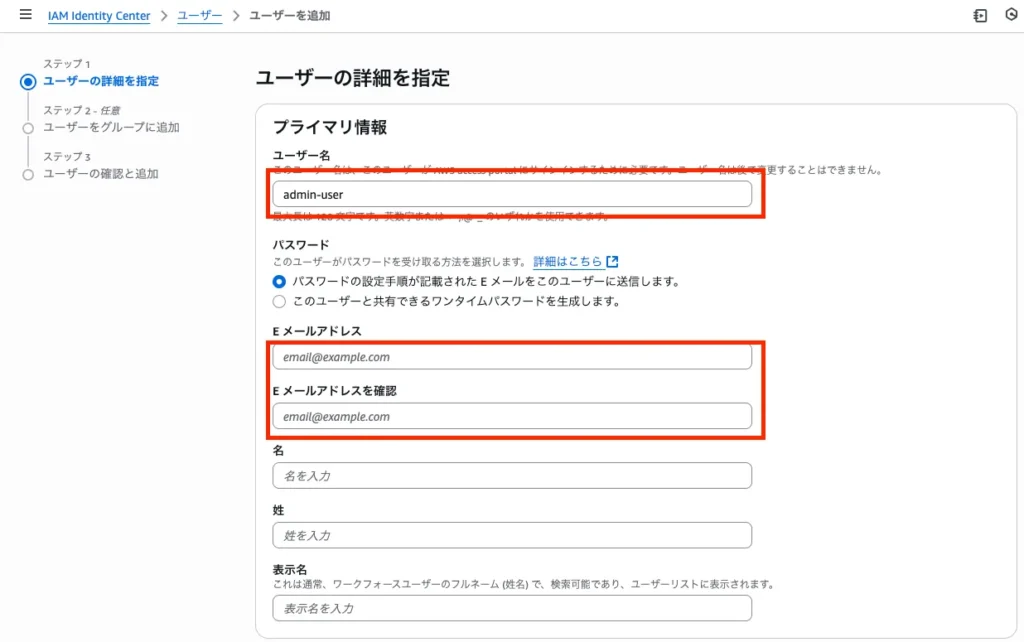1024x642 pixels.
Task: Open the ユーザー breadcrumb link
Action: coord(200,16)
